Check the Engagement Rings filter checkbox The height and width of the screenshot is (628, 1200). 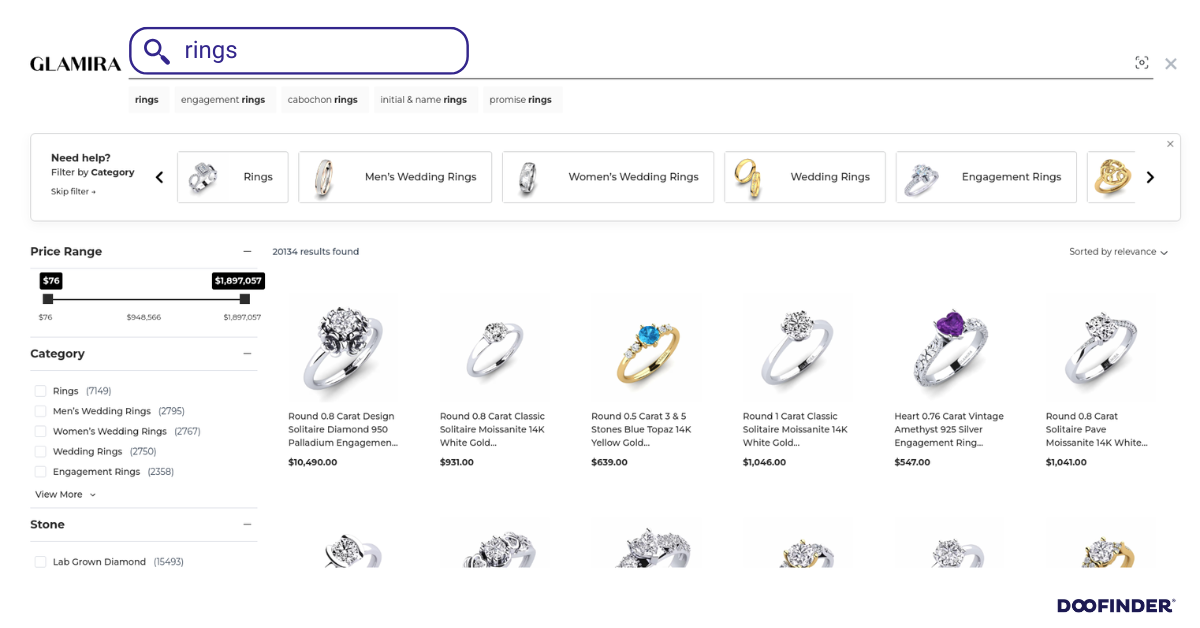(x=40, y=471)
